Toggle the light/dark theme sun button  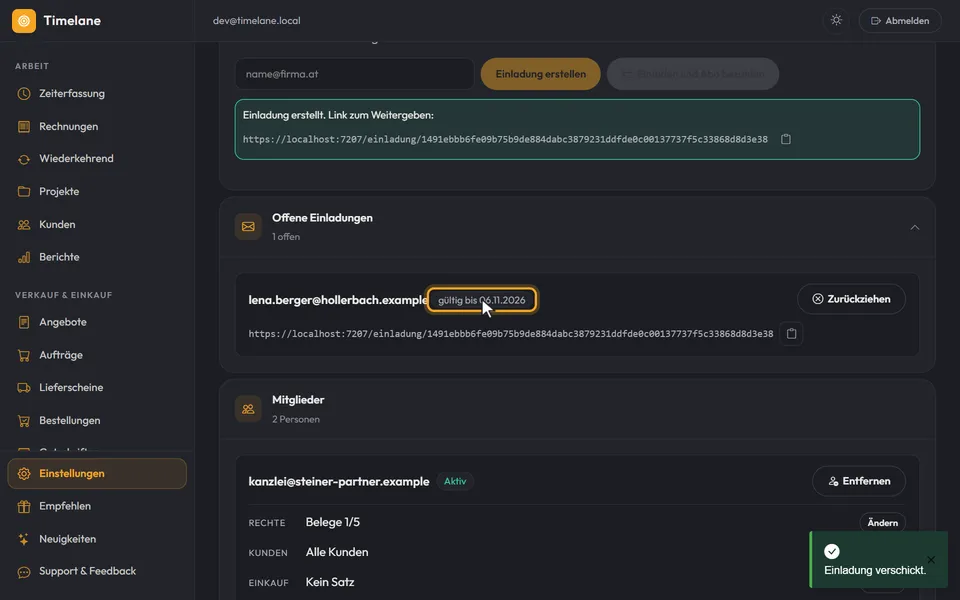836,20
